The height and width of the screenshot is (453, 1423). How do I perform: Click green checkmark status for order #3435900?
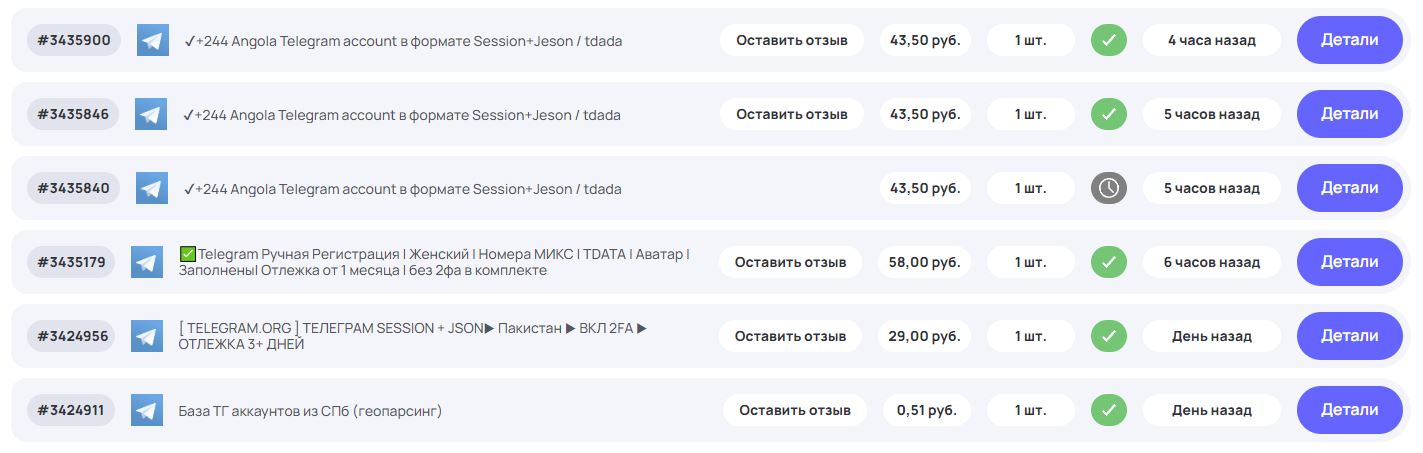(x=1108, y=40)
